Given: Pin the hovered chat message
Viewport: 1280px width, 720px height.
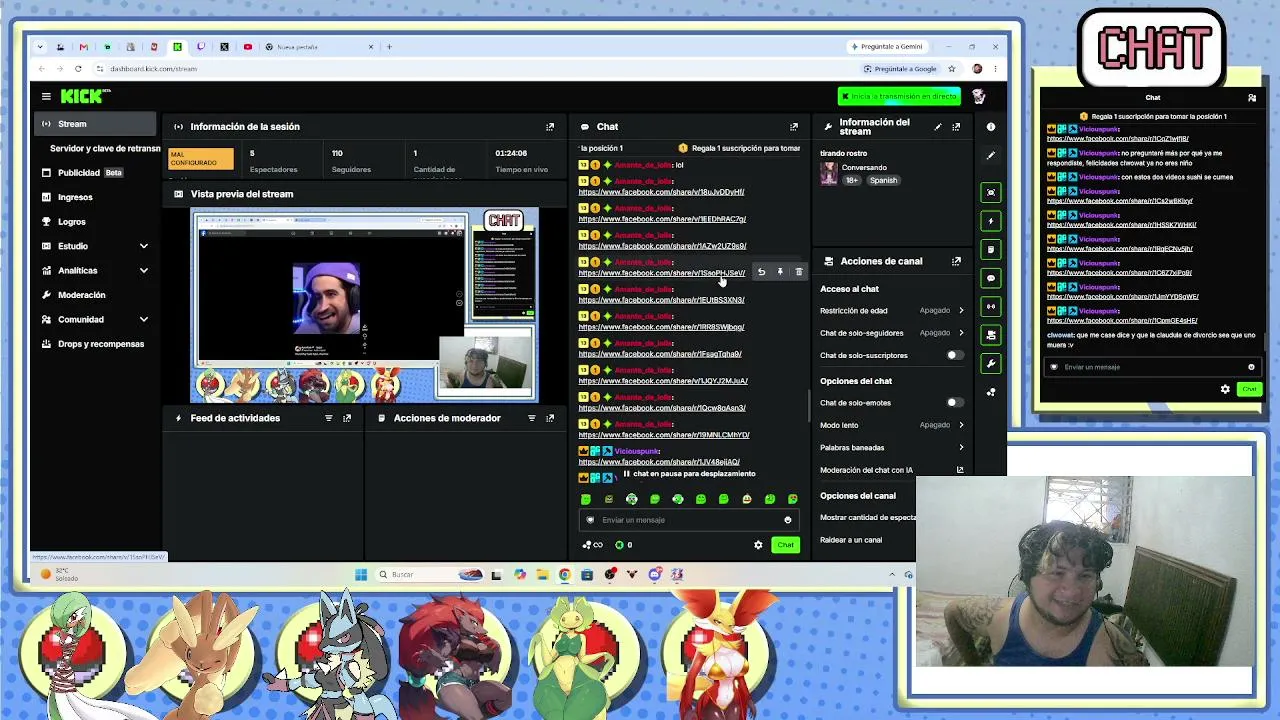Looking at the screenshot, I should click(780, 272).
